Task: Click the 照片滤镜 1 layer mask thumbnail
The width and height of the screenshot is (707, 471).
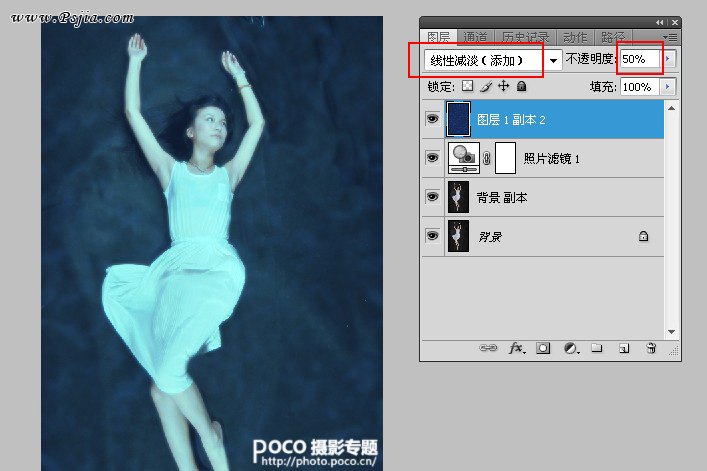Action: [506, 158]
